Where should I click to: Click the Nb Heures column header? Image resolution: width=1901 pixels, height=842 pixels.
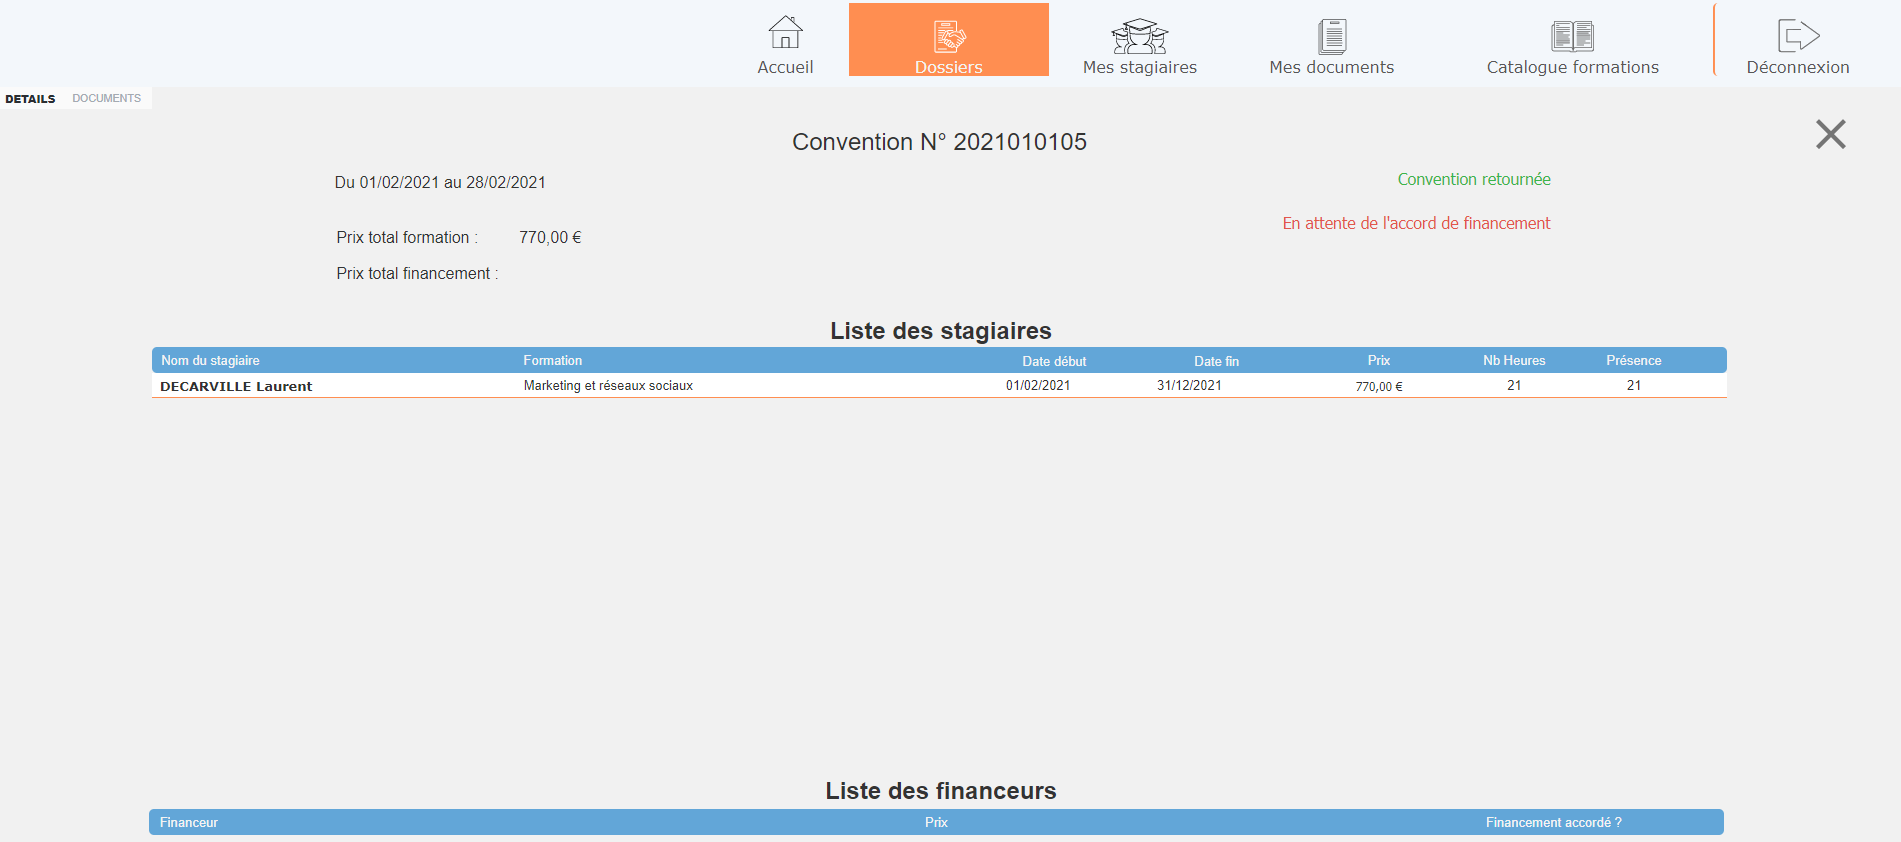point(1513,361)
